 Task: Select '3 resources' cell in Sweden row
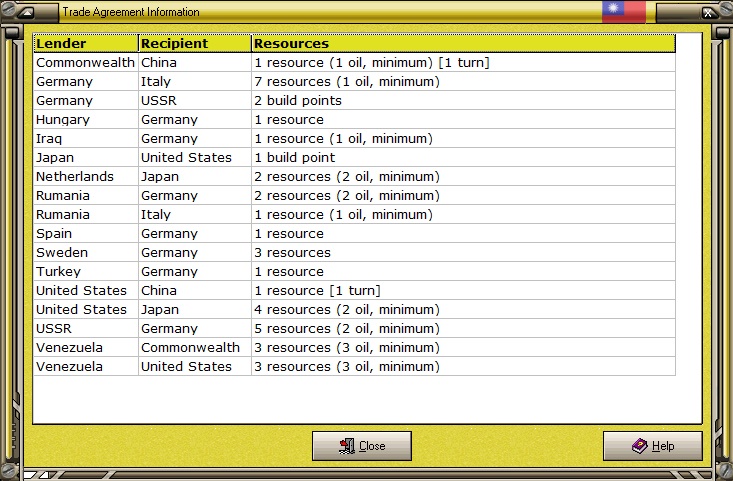click(x=463, y=252)
